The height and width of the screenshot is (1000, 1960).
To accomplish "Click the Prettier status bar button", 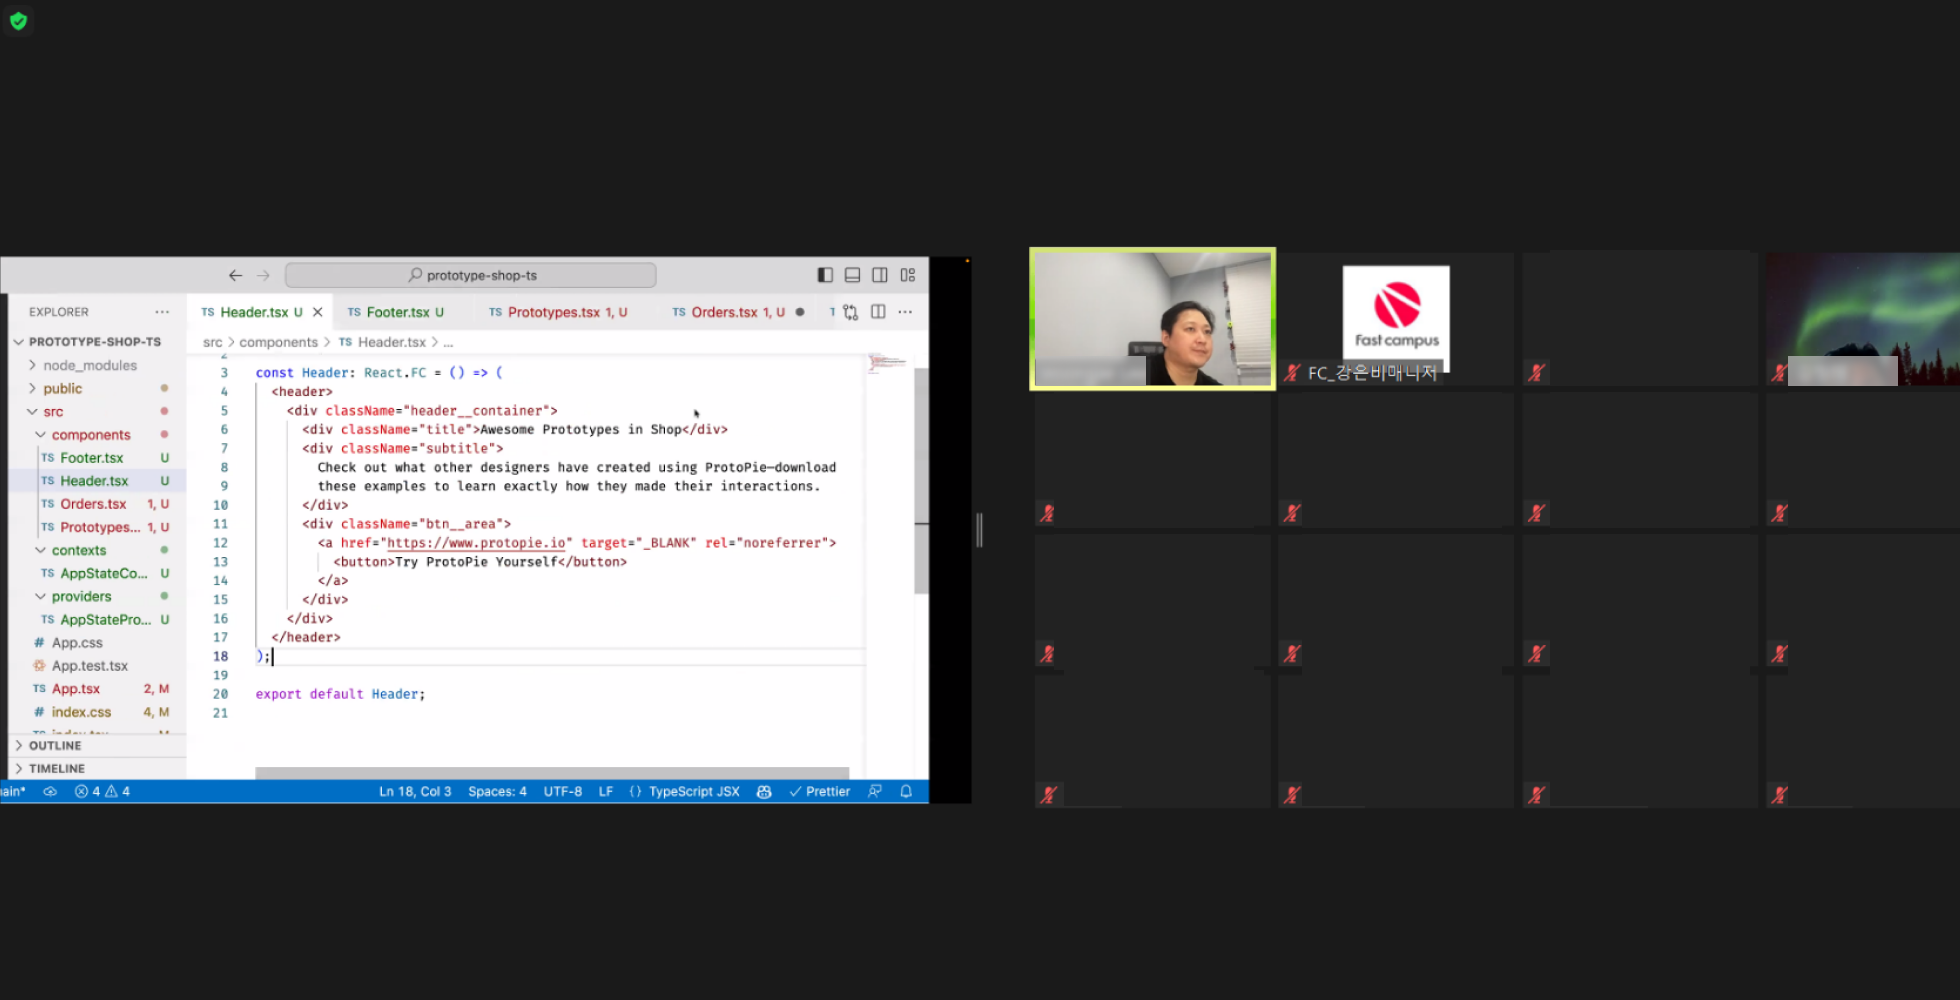I will [x=820, y=791].
